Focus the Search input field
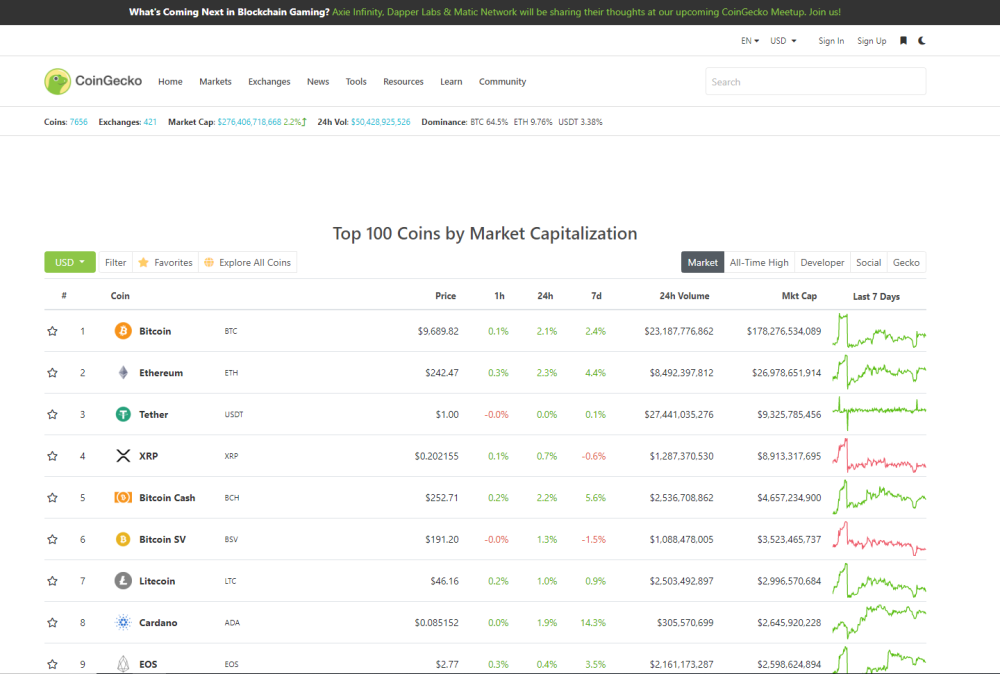This screenshot has height=674, width=1000. pos(815,82)
